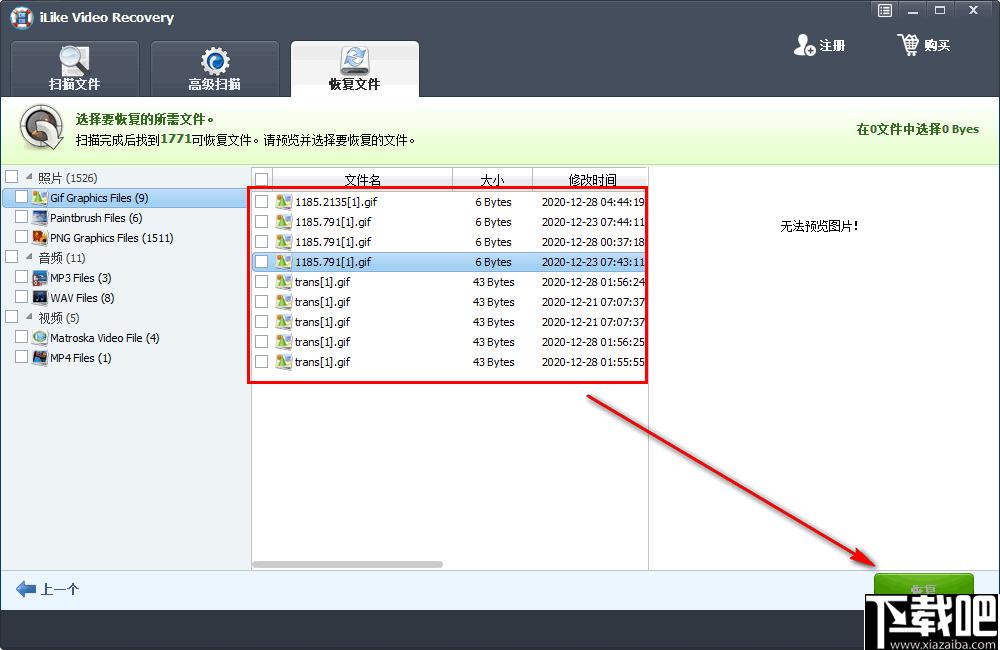
Task: Collapse the 音频 category tree
Action: (x=29, y=256)
